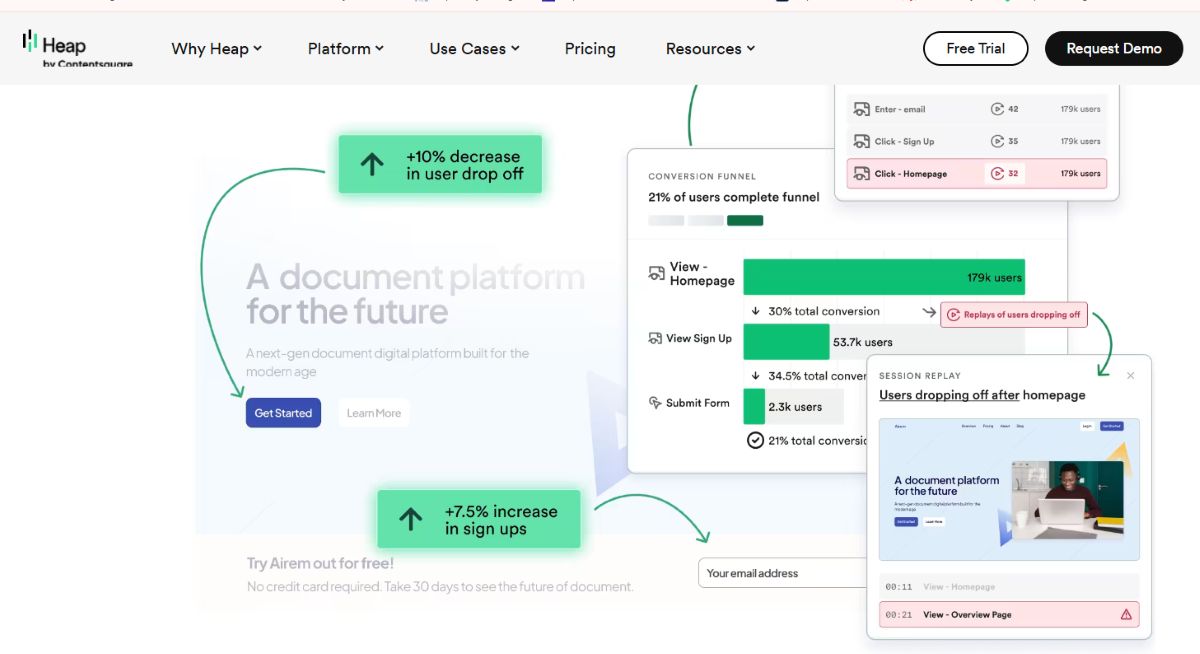Image resolution: width=1200 pixels, height=654 pixels.
Task: Close the Session Replay panel
Action: click(x=1131, y=376)
